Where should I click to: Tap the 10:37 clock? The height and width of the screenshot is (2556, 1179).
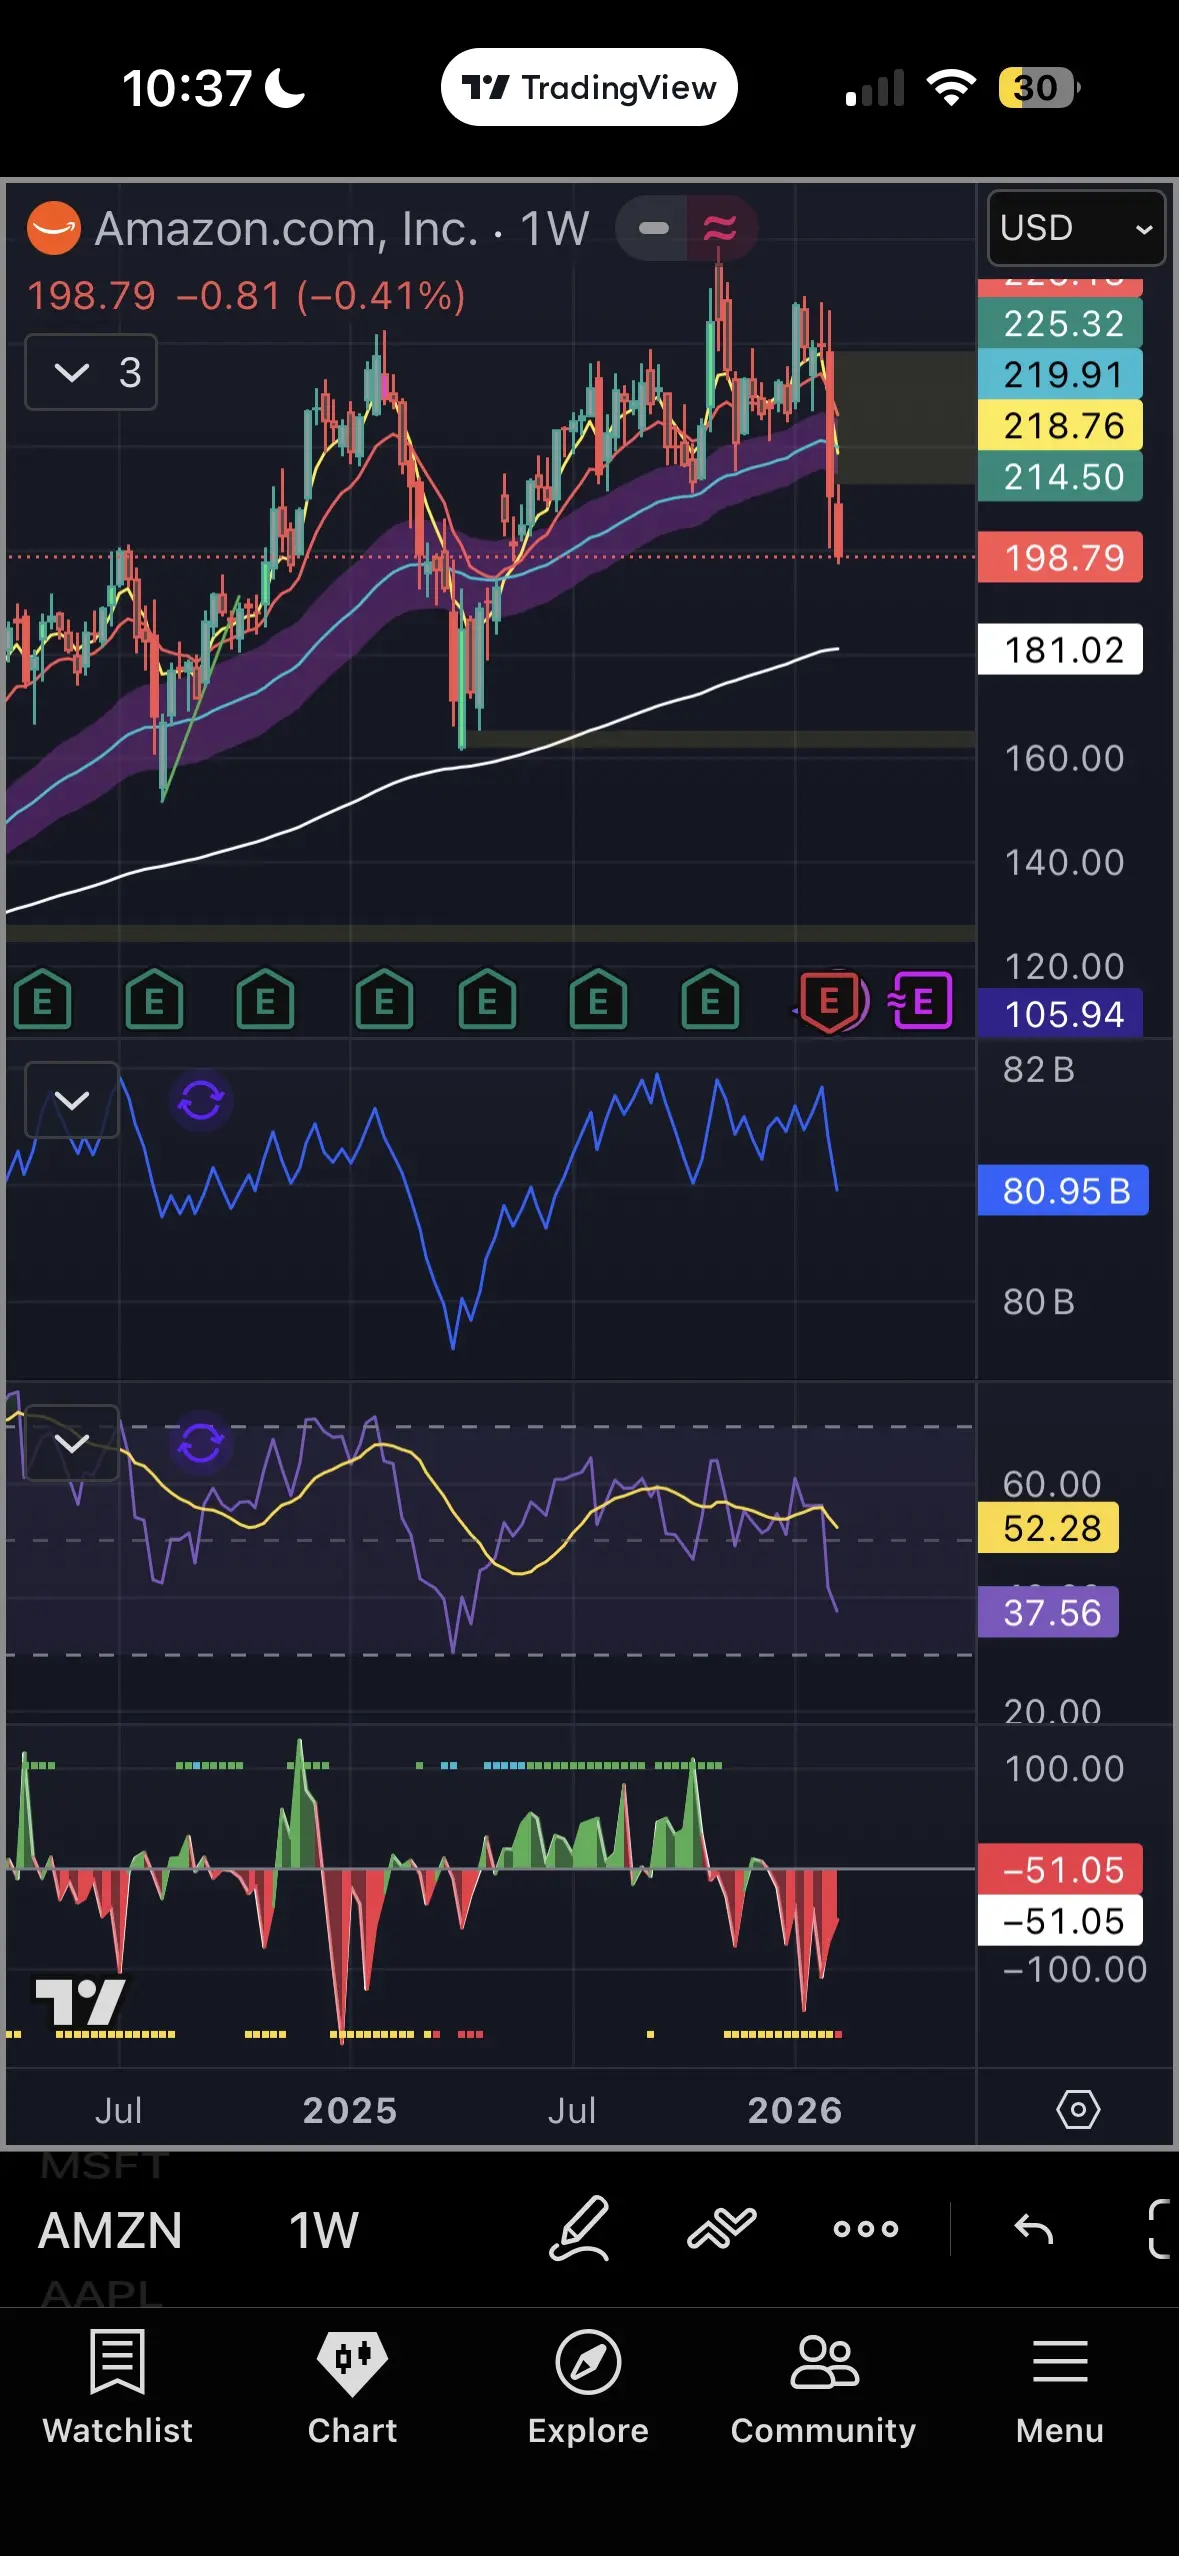coord(186,88)
